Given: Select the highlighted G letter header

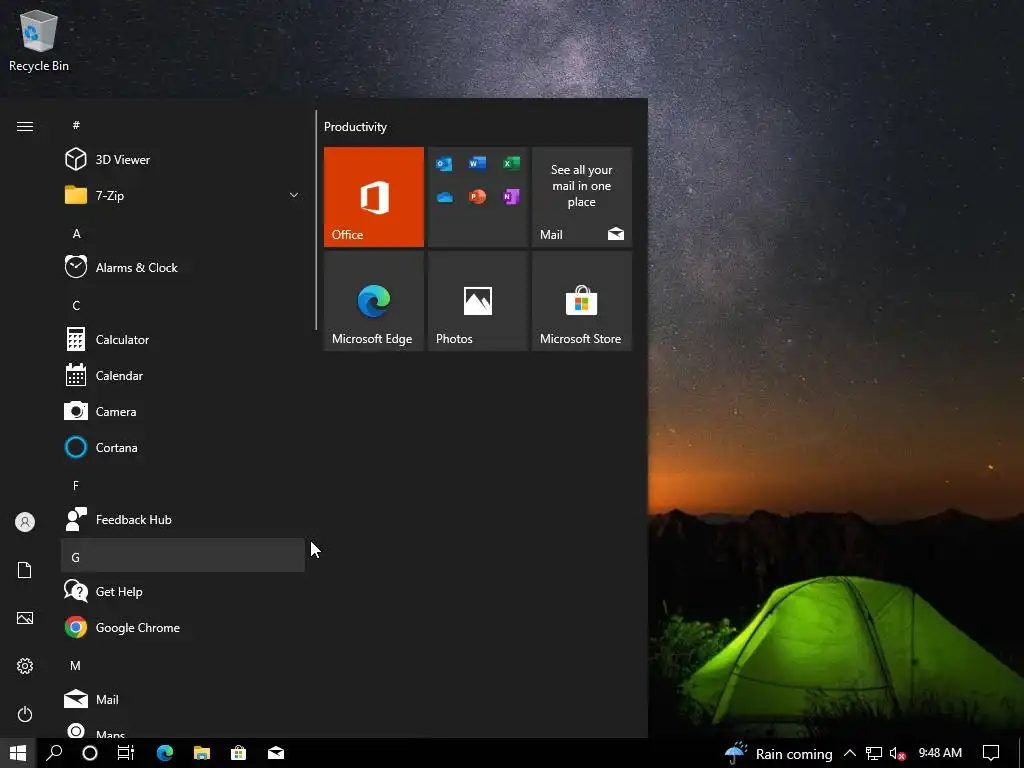Looking at the screenshot, I should [183, 555].
